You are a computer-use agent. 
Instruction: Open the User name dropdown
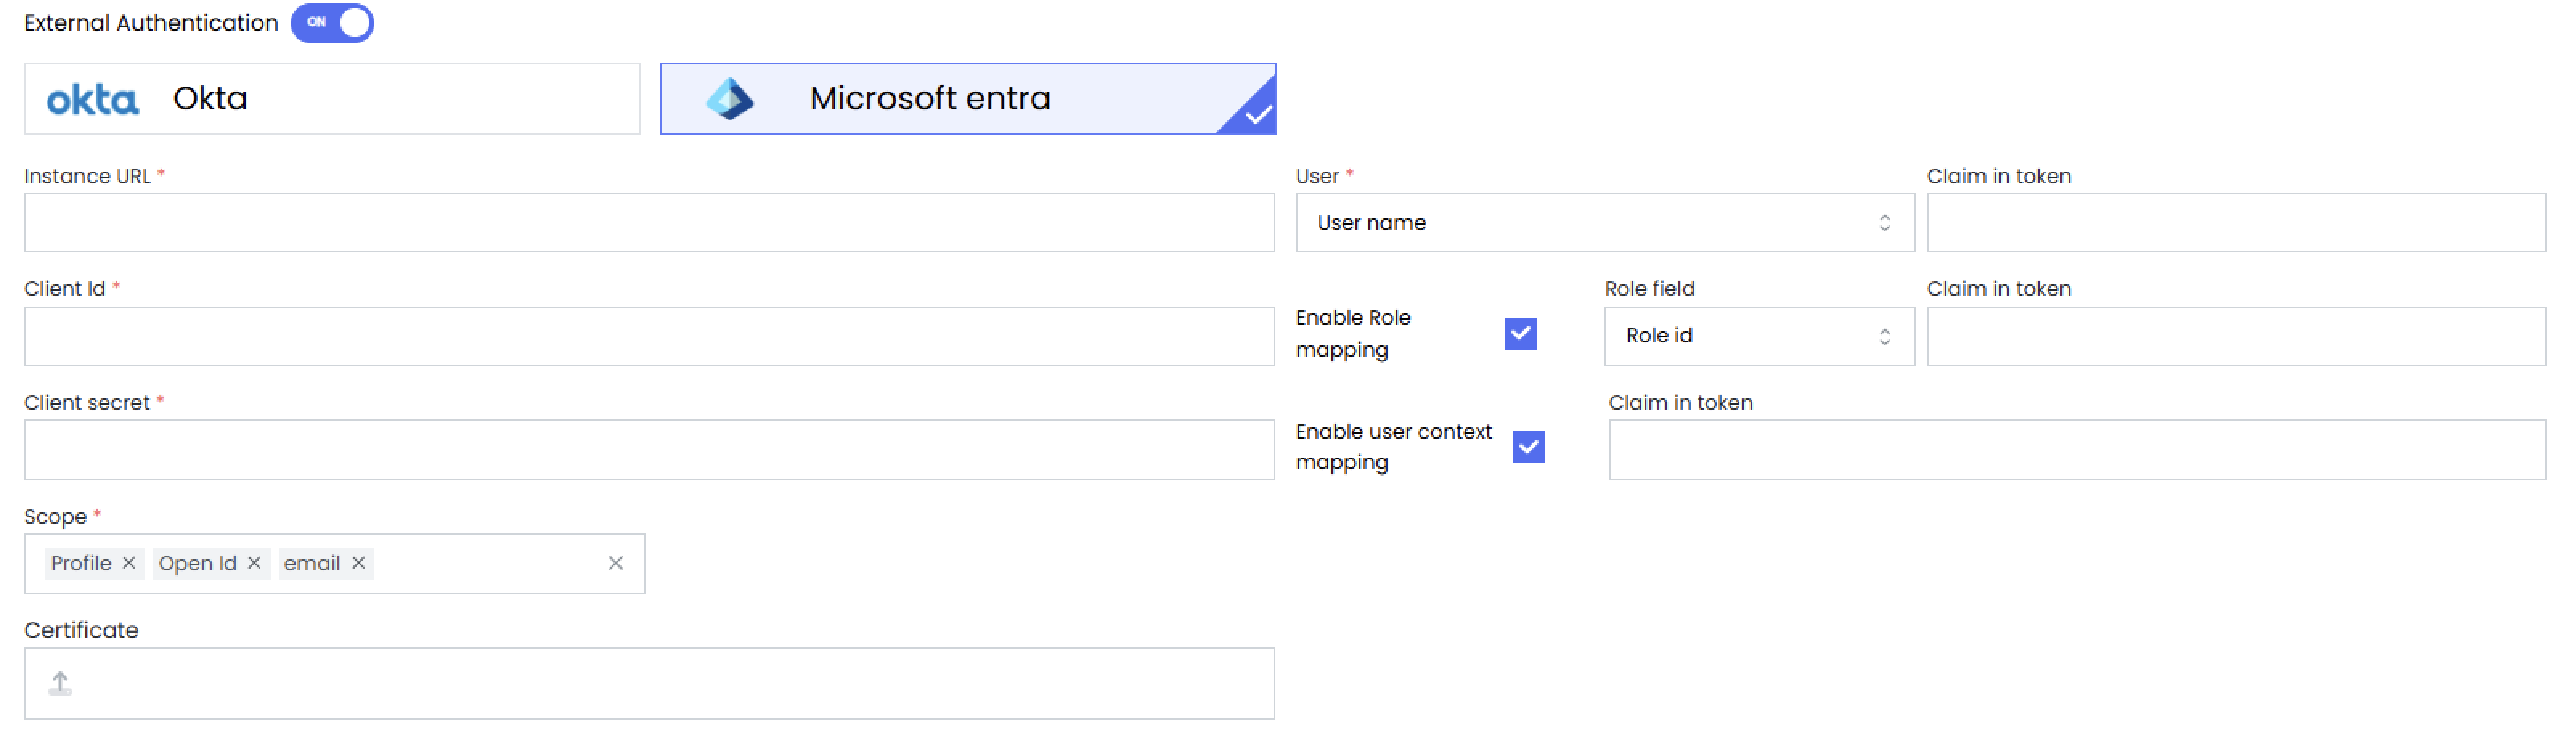click(x=1605, y=223)
